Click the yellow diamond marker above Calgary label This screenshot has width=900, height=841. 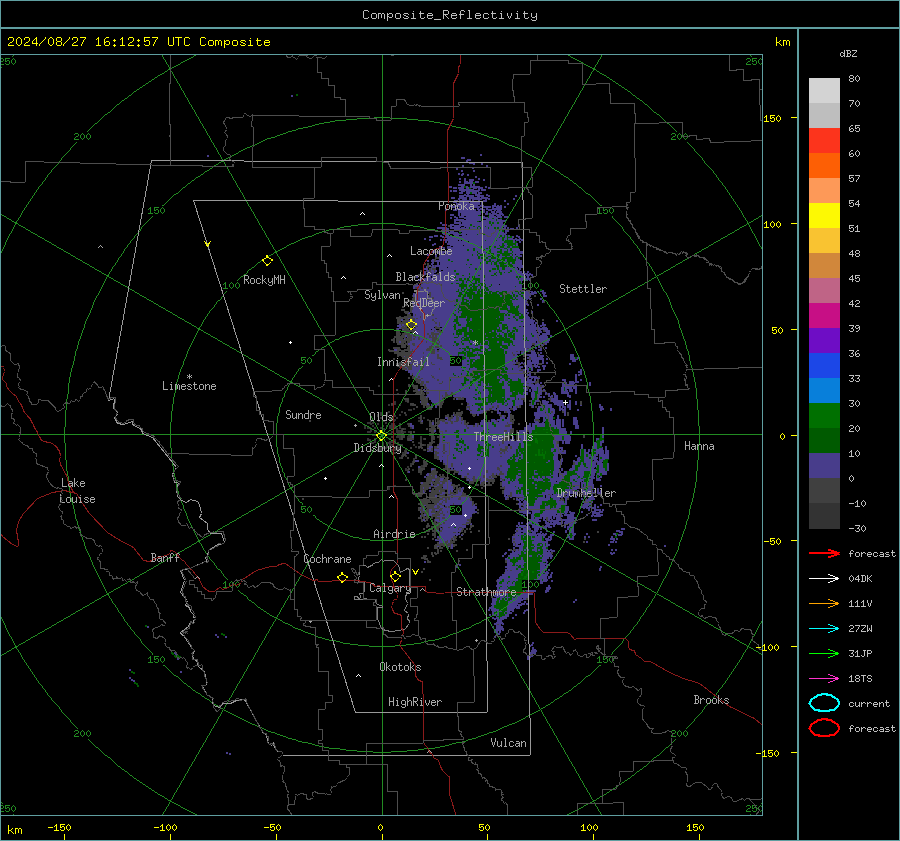pos(395,576)
